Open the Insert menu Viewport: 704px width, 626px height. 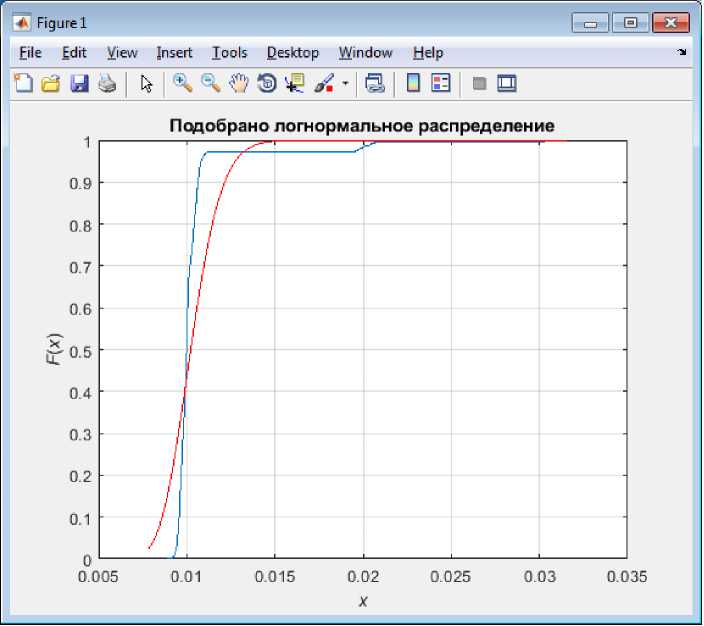[x=174, y=53]
